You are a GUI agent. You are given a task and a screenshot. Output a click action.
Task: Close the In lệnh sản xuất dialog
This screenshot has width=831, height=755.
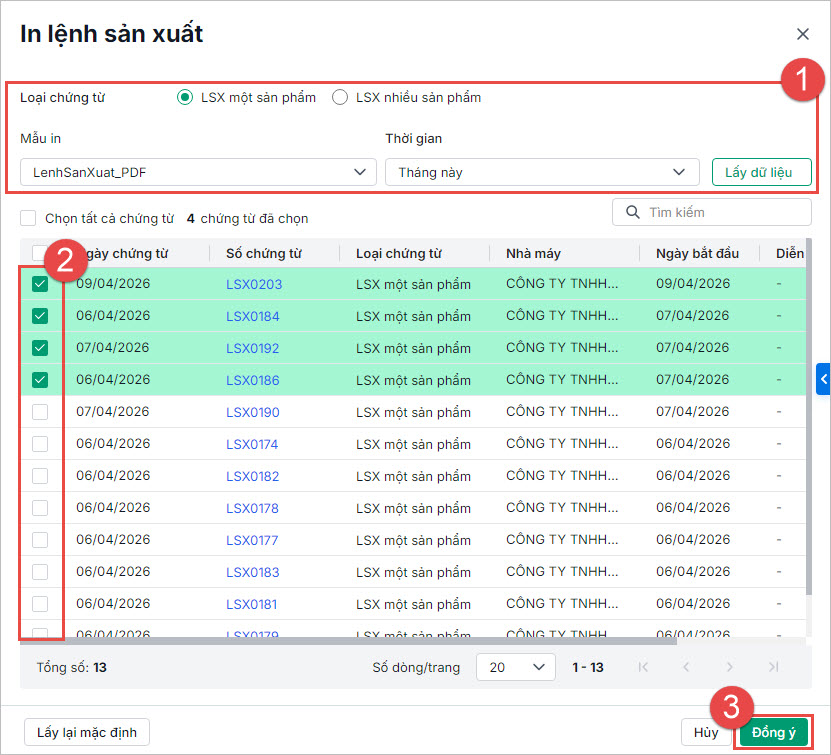pos(803,34)
